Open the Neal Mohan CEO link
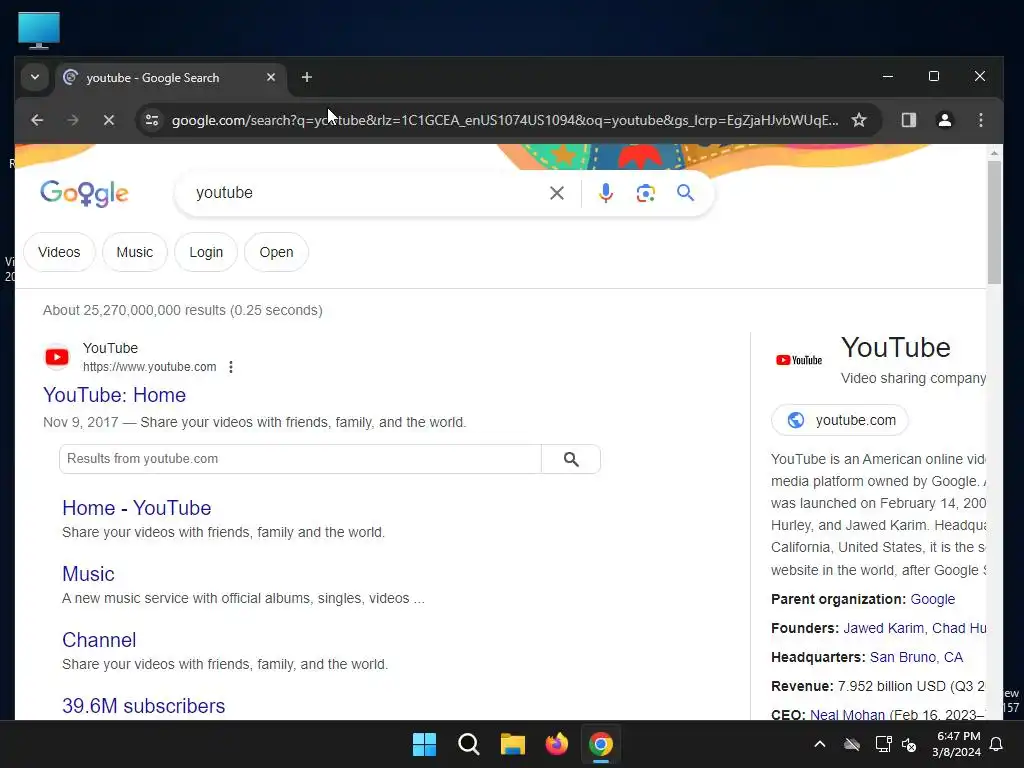Screen dimensions: 1024x768 pyautogui.click(x=847, y=714)
